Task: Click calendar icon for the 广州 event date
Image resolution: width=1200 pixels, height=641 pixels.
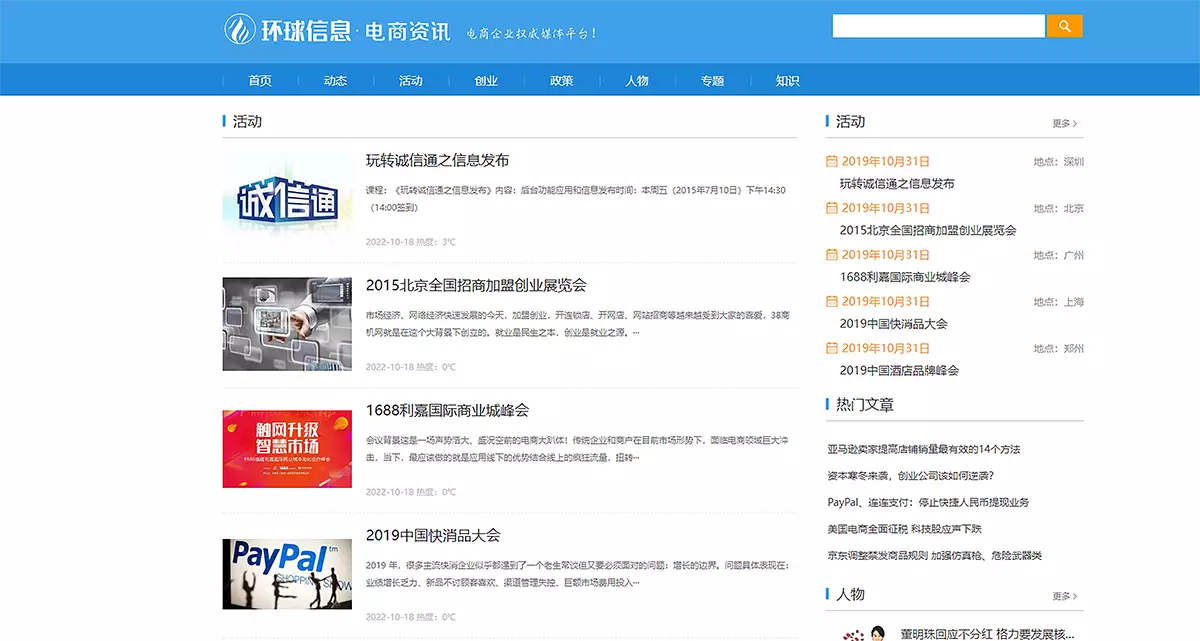Action: (x=831, y=255)
